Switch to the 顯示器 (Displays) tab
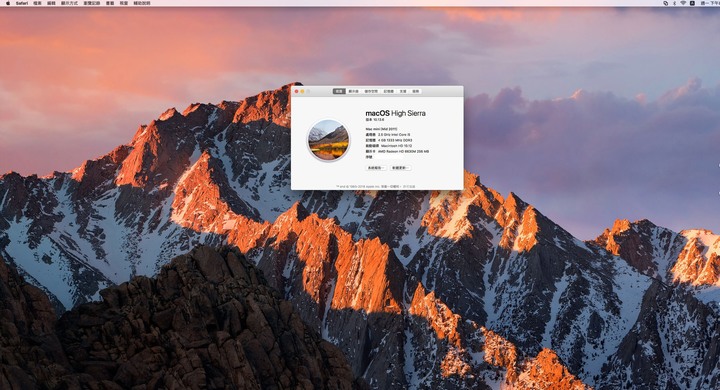Viewport: 720px width, 390px height. pos(354,91)
